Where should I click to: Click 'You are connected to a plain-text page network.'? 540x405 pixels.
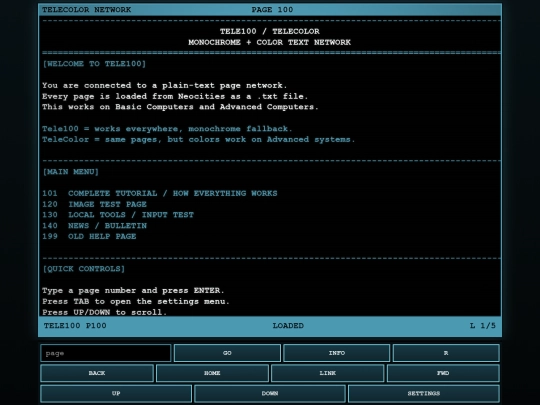165,85
